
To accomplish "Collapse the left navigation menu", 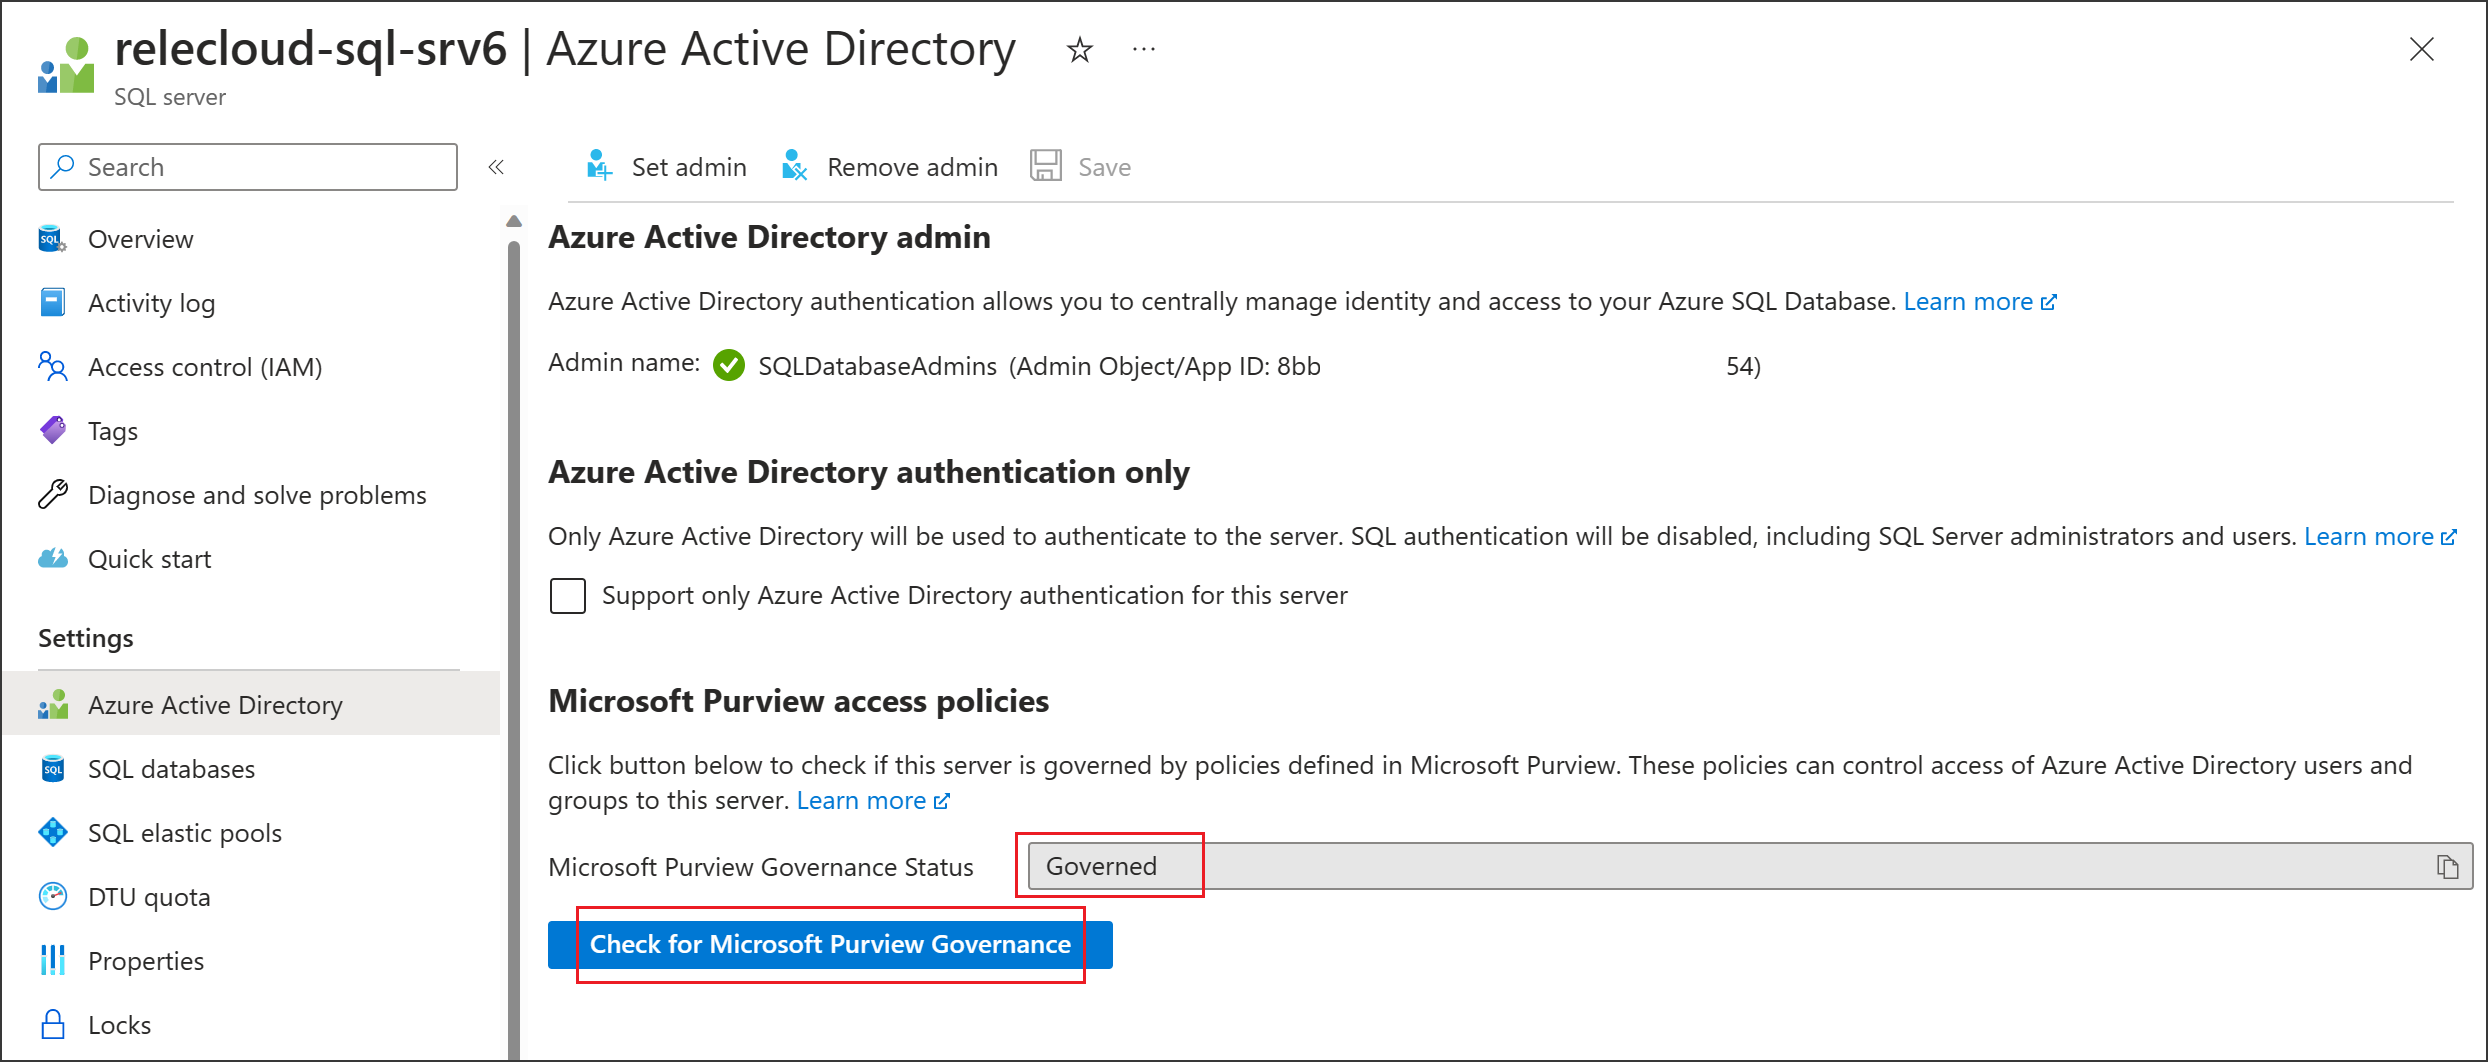I will 496,167.
